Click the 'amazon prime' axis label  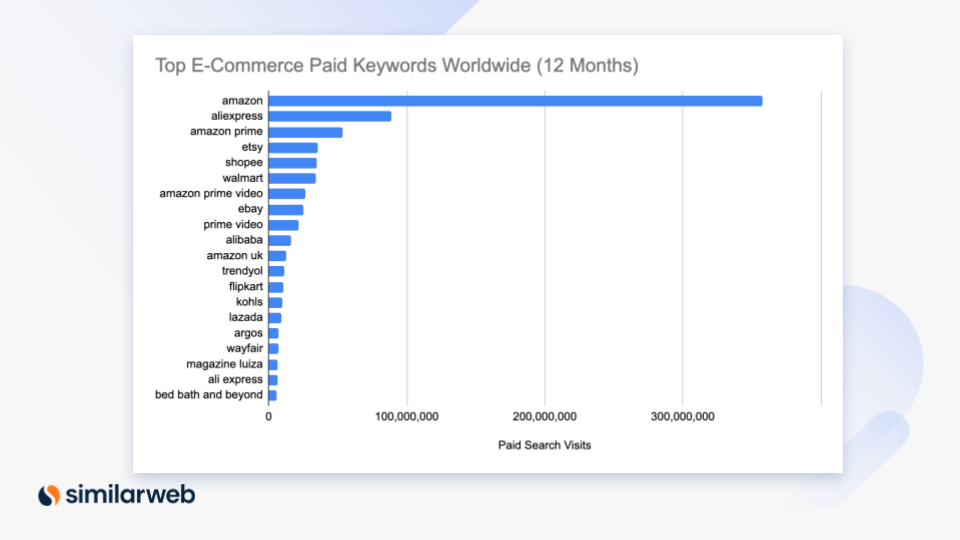(x=226, y=131)
